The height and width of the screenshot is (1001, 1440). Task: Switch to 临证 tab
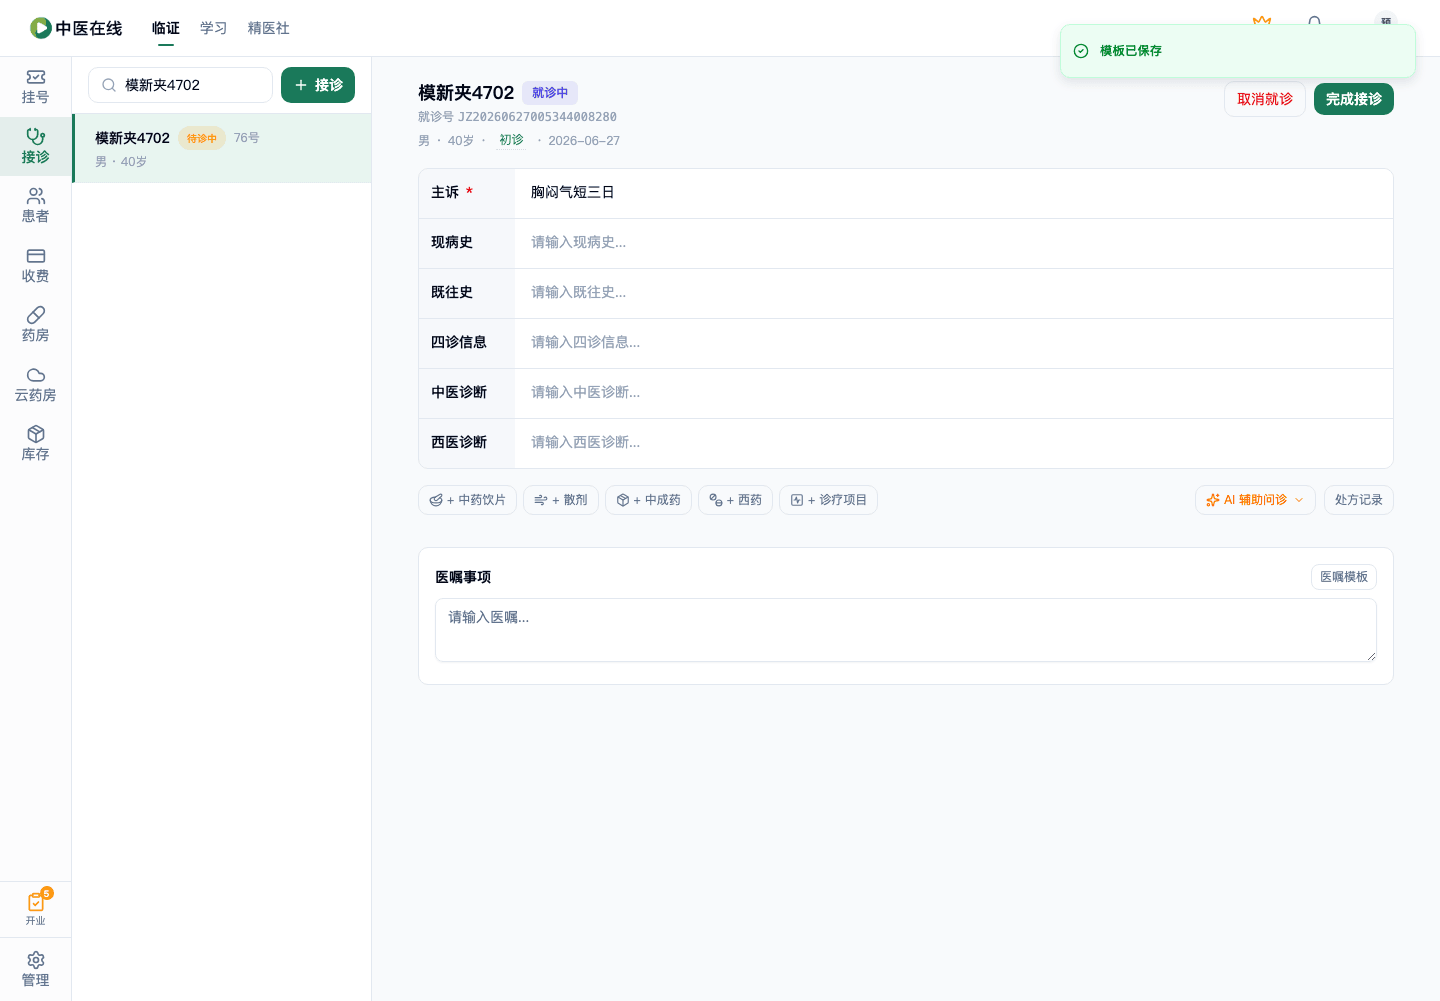pos(166,28)
